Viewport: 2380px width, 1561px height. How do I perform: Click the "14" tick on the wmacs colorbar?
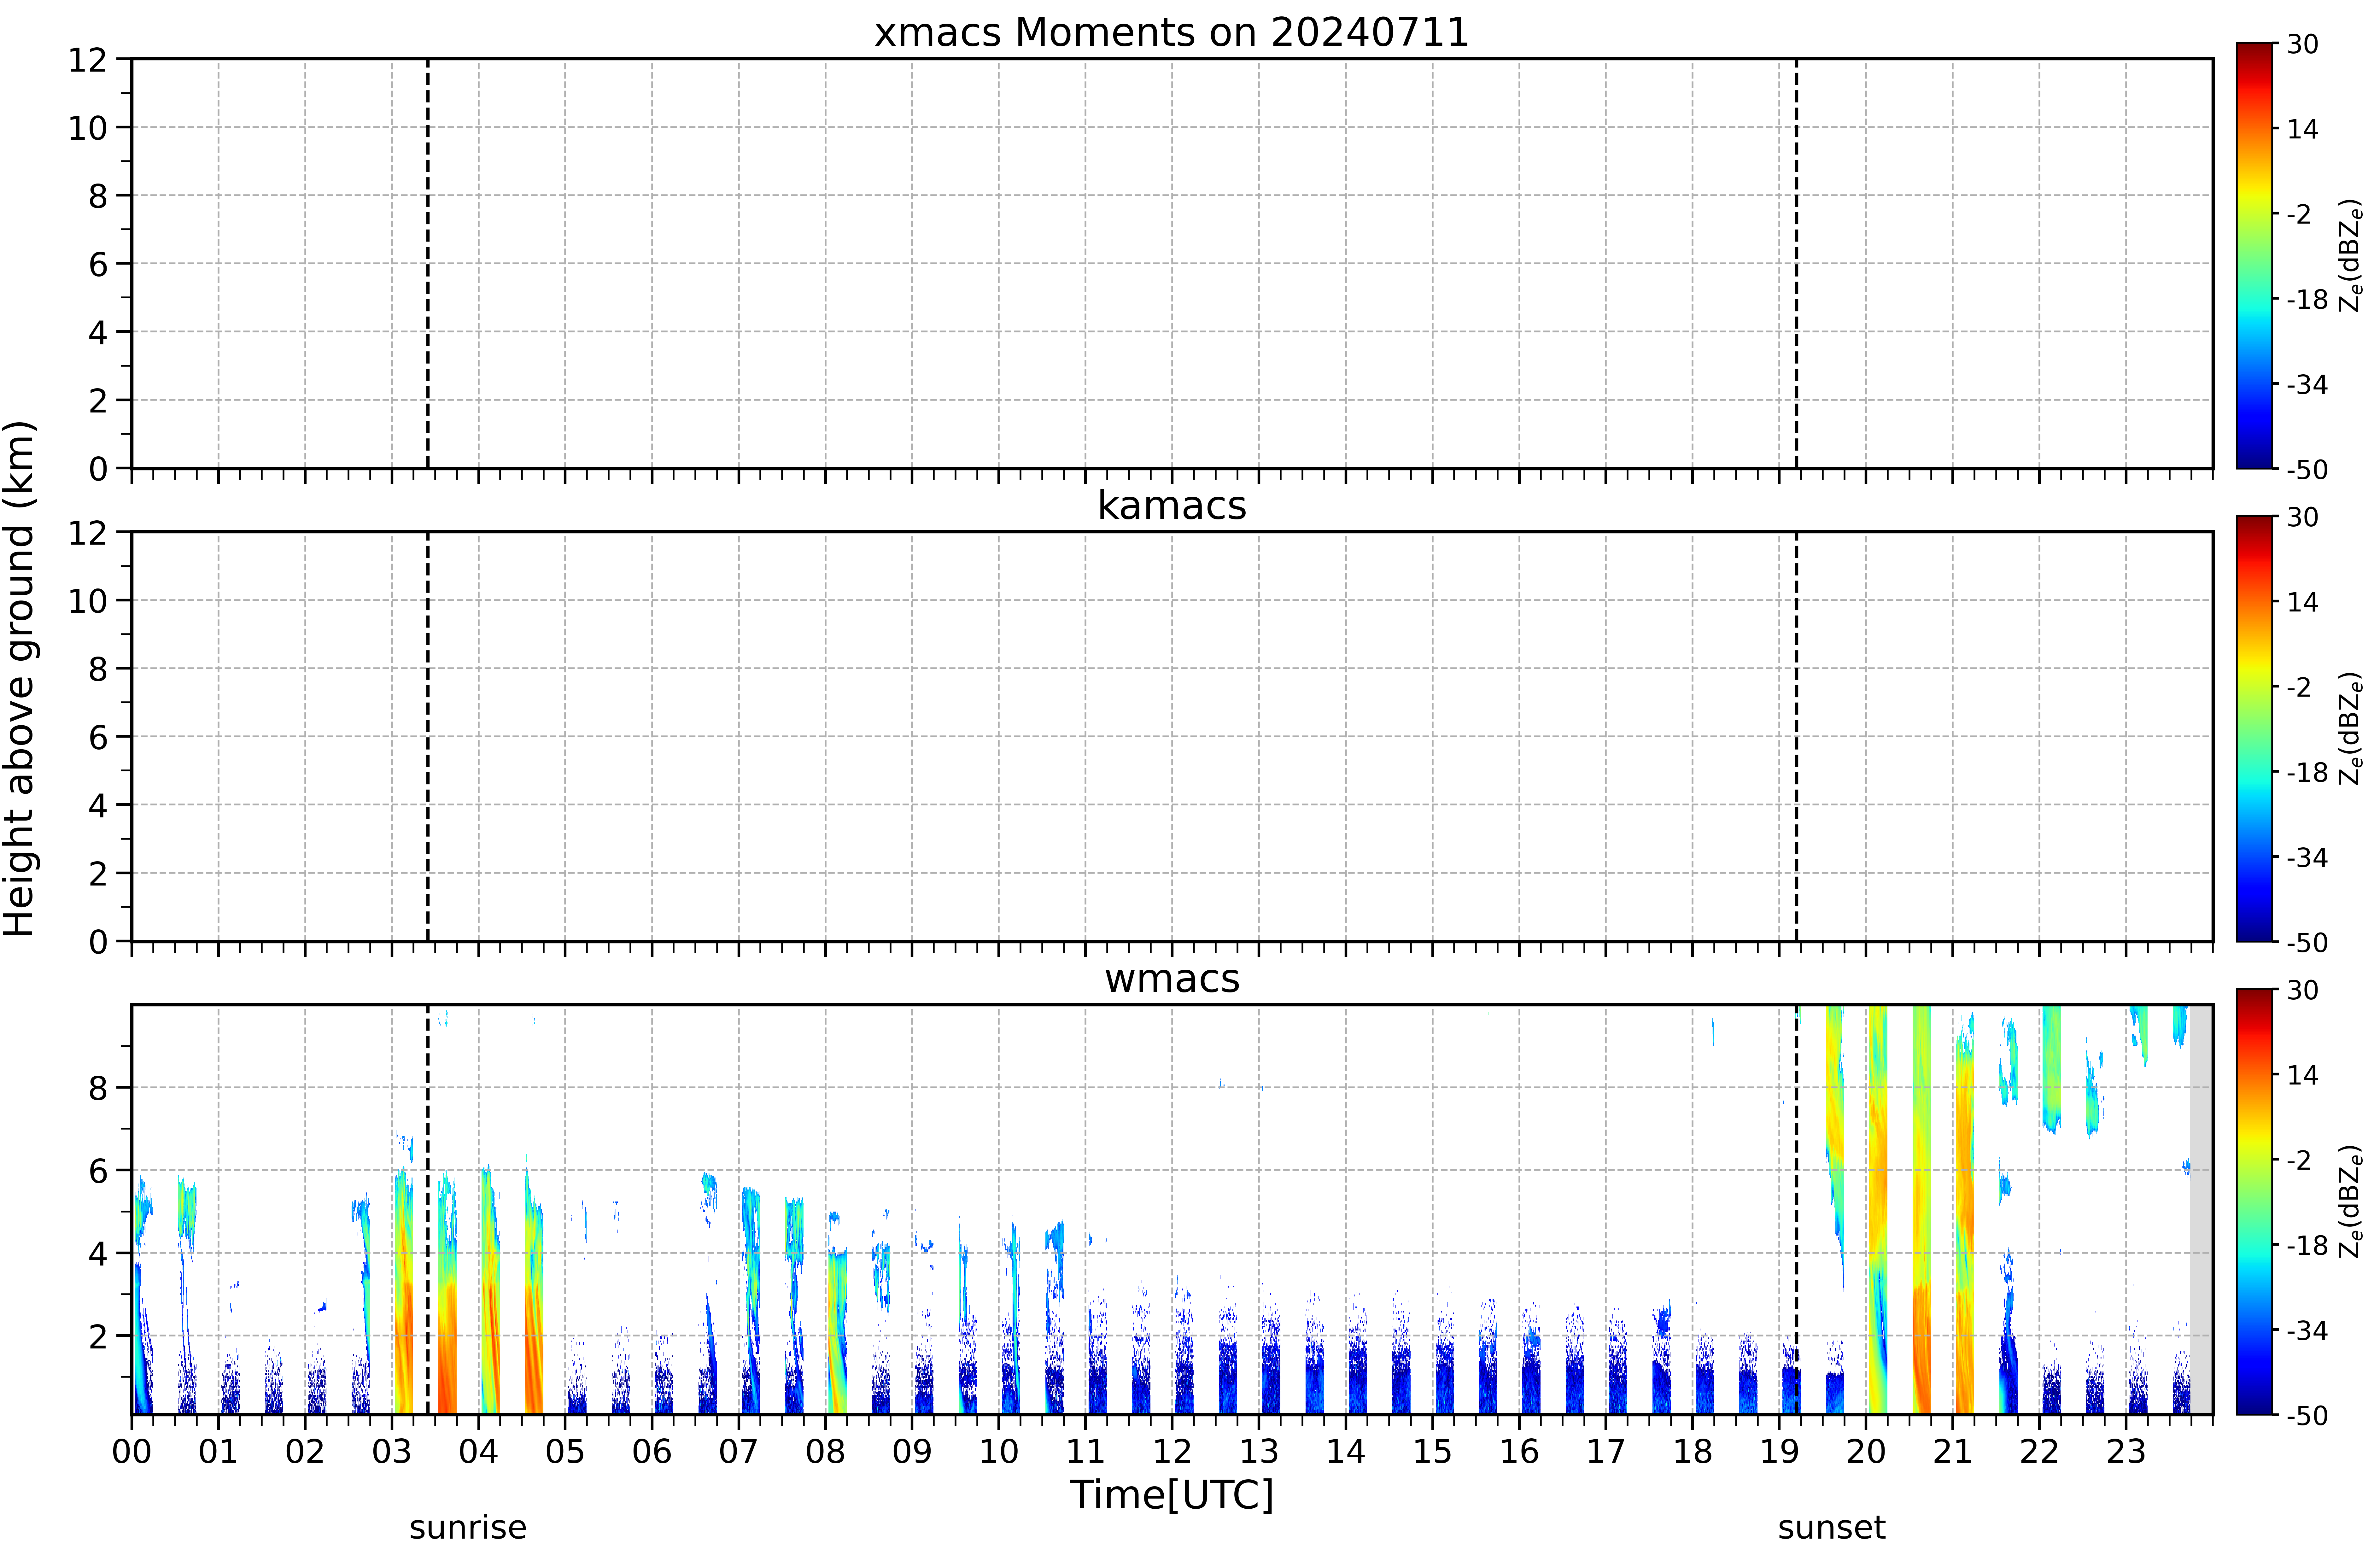point(2303,1075)
